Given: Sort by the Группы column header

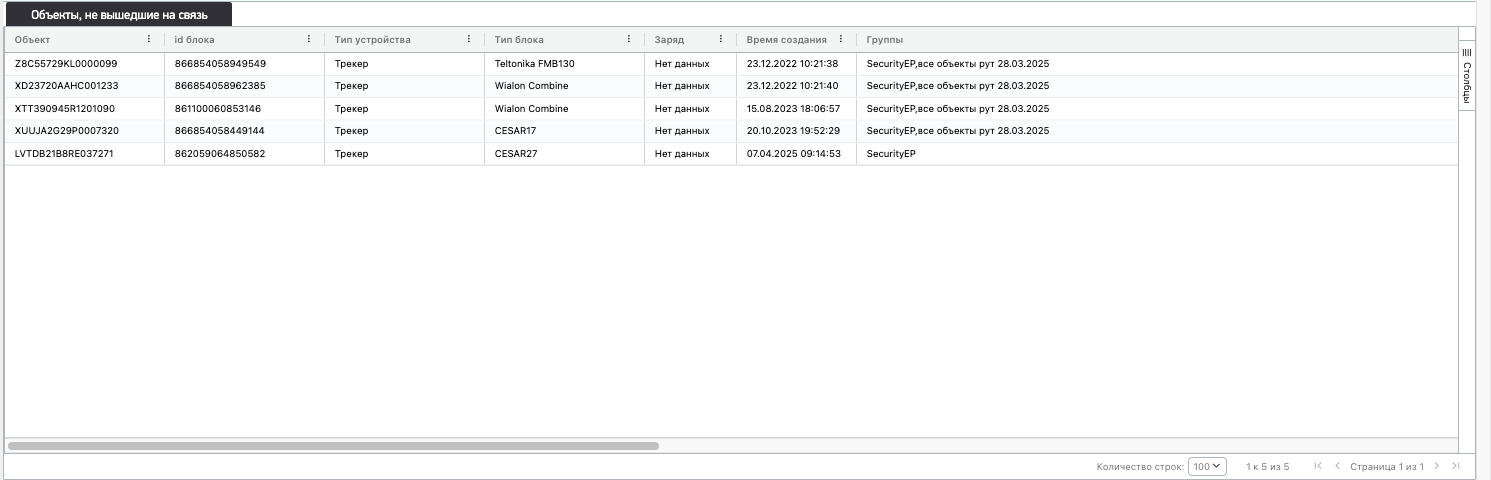Looking at the screenshot, I should [885, 40].
